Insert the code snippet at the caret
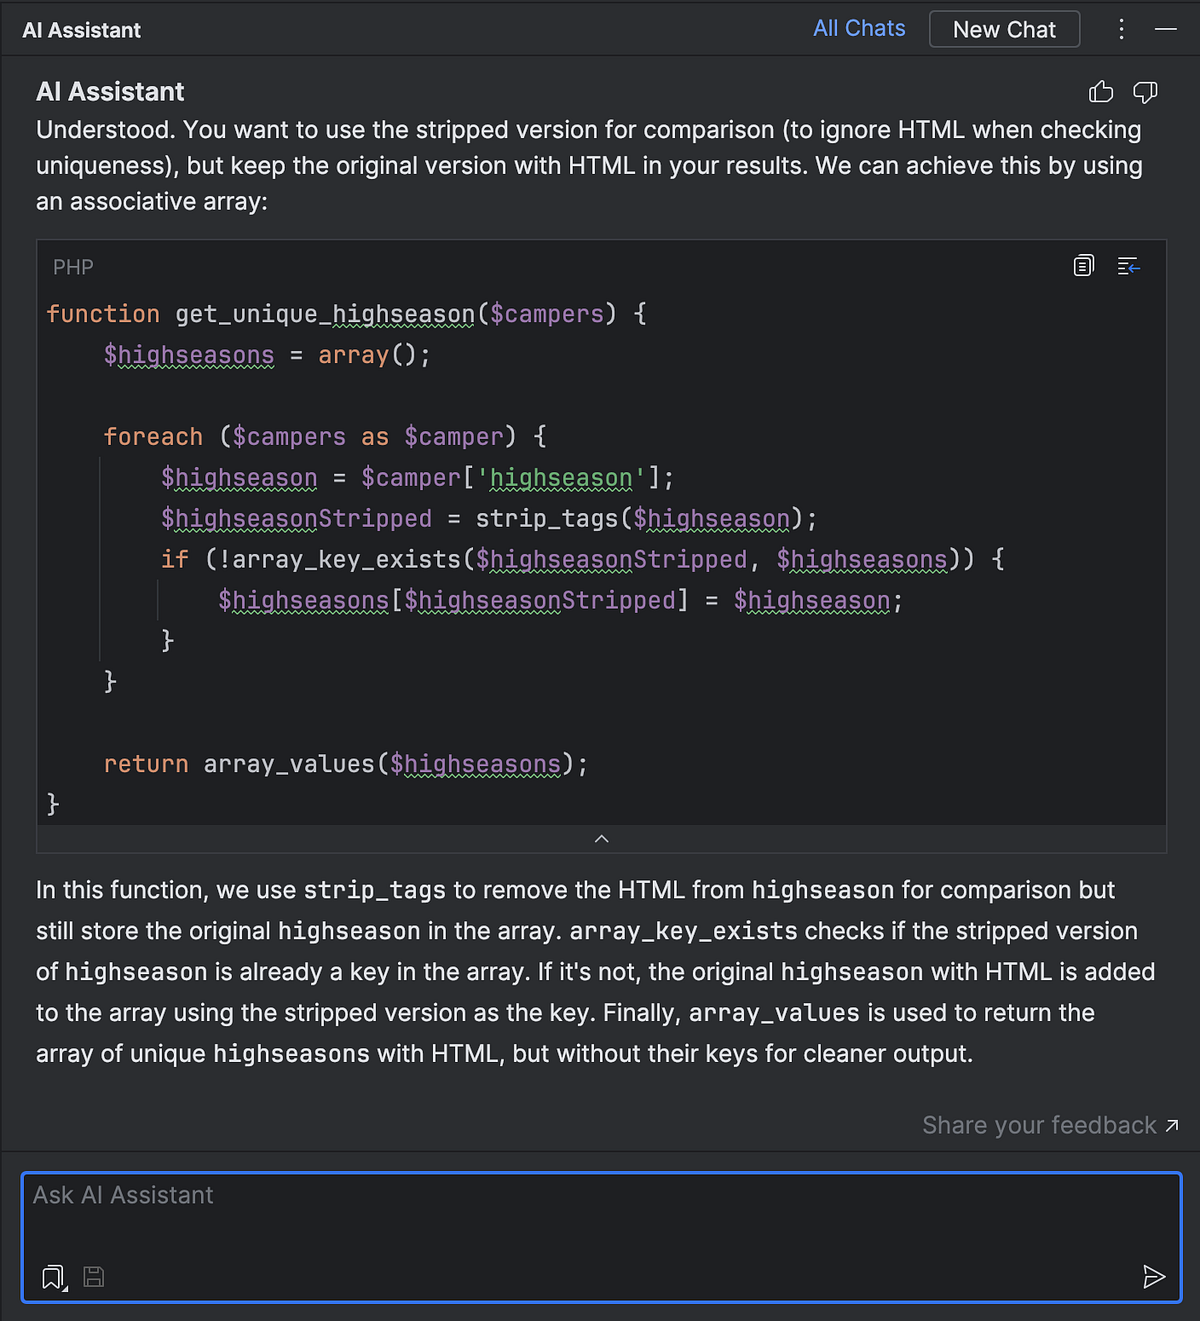This screenshot has width=1200, height=1321. (x=1128, y=266)
